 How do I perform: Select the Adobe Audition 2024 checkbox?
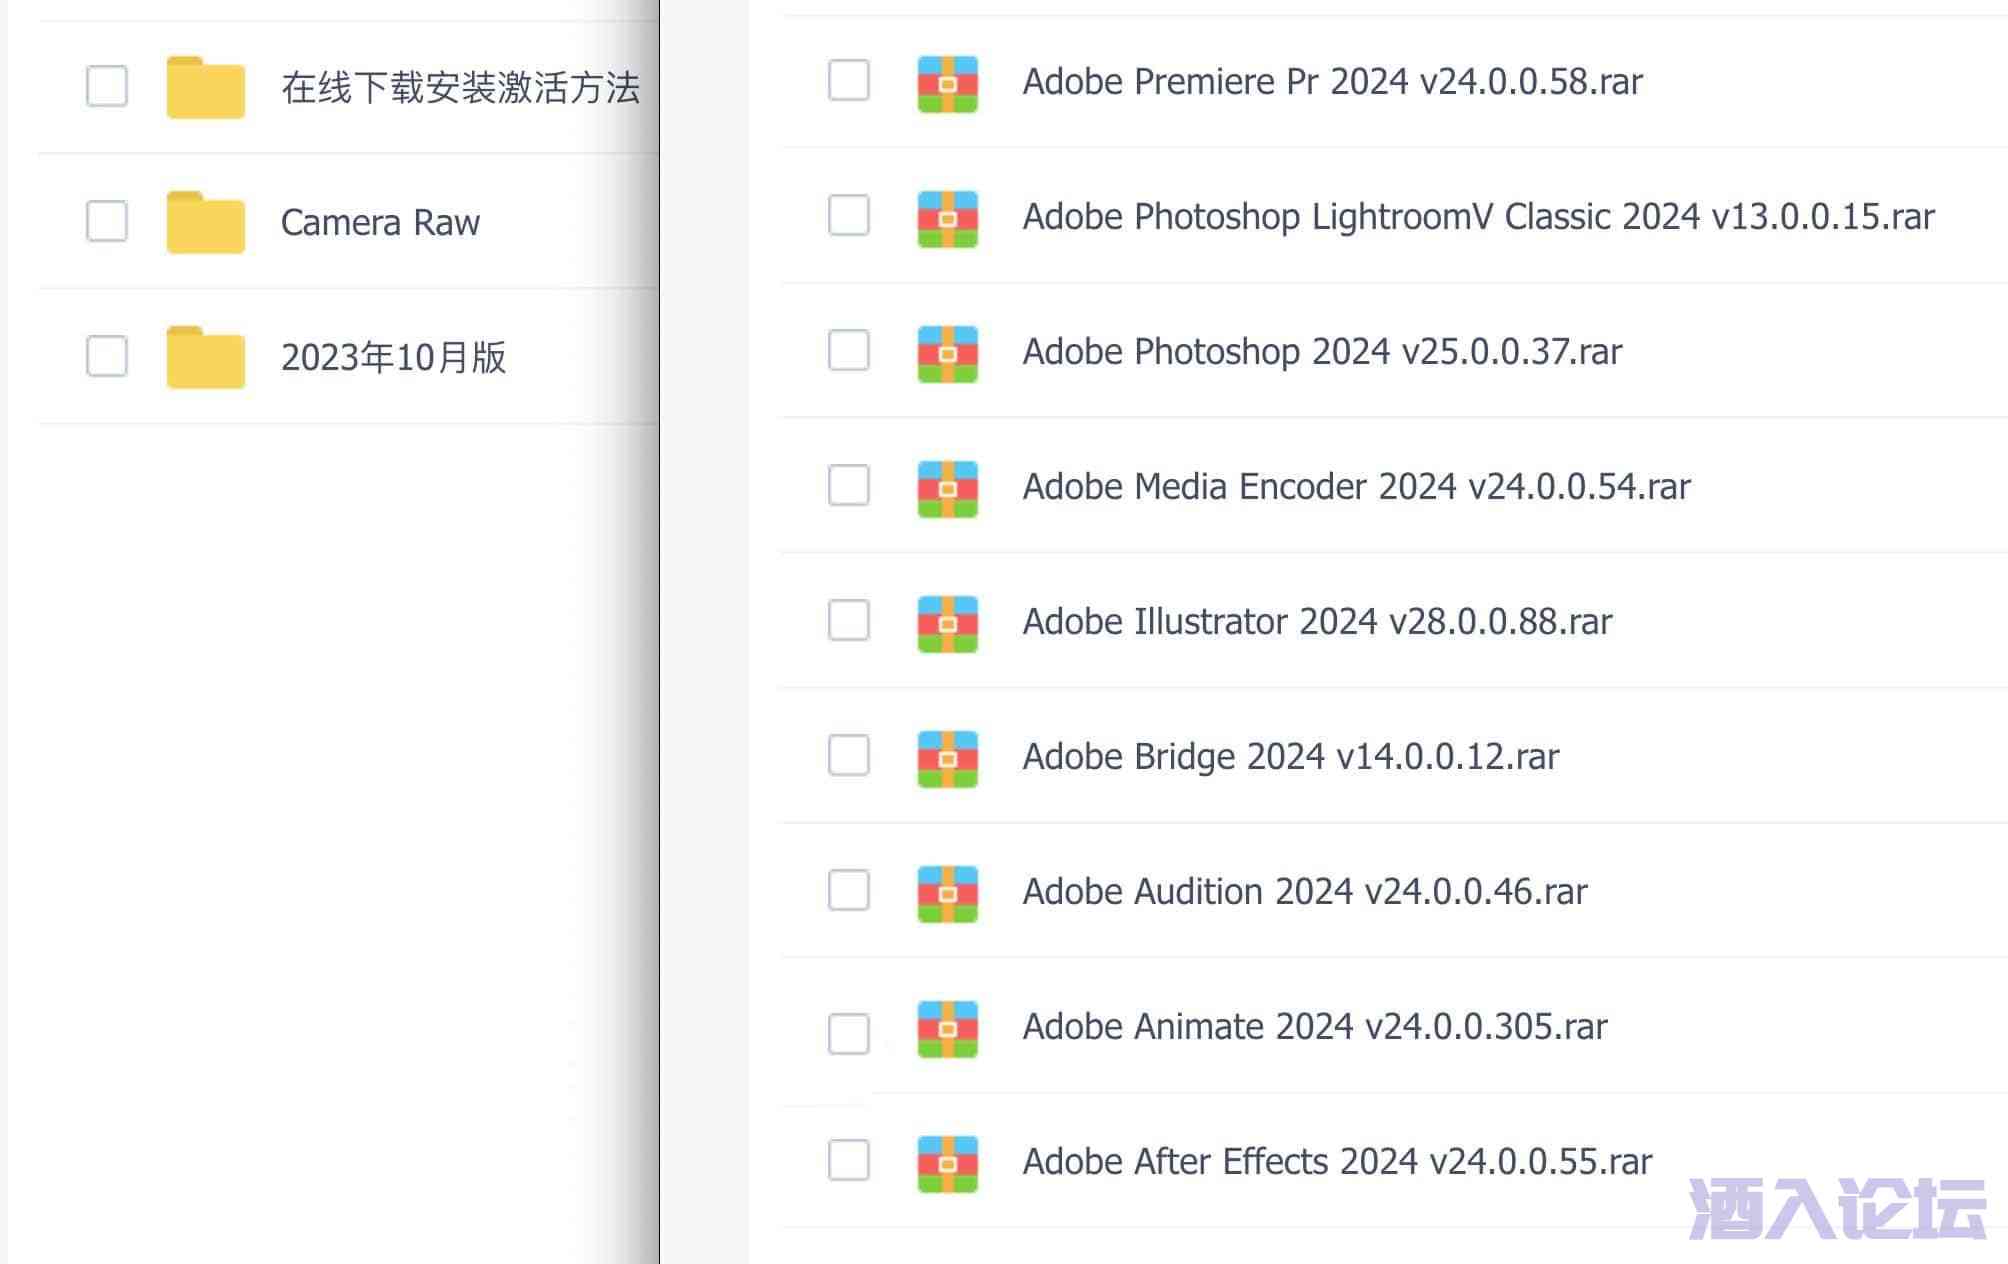pyautogui.click(x=849, y=890)
